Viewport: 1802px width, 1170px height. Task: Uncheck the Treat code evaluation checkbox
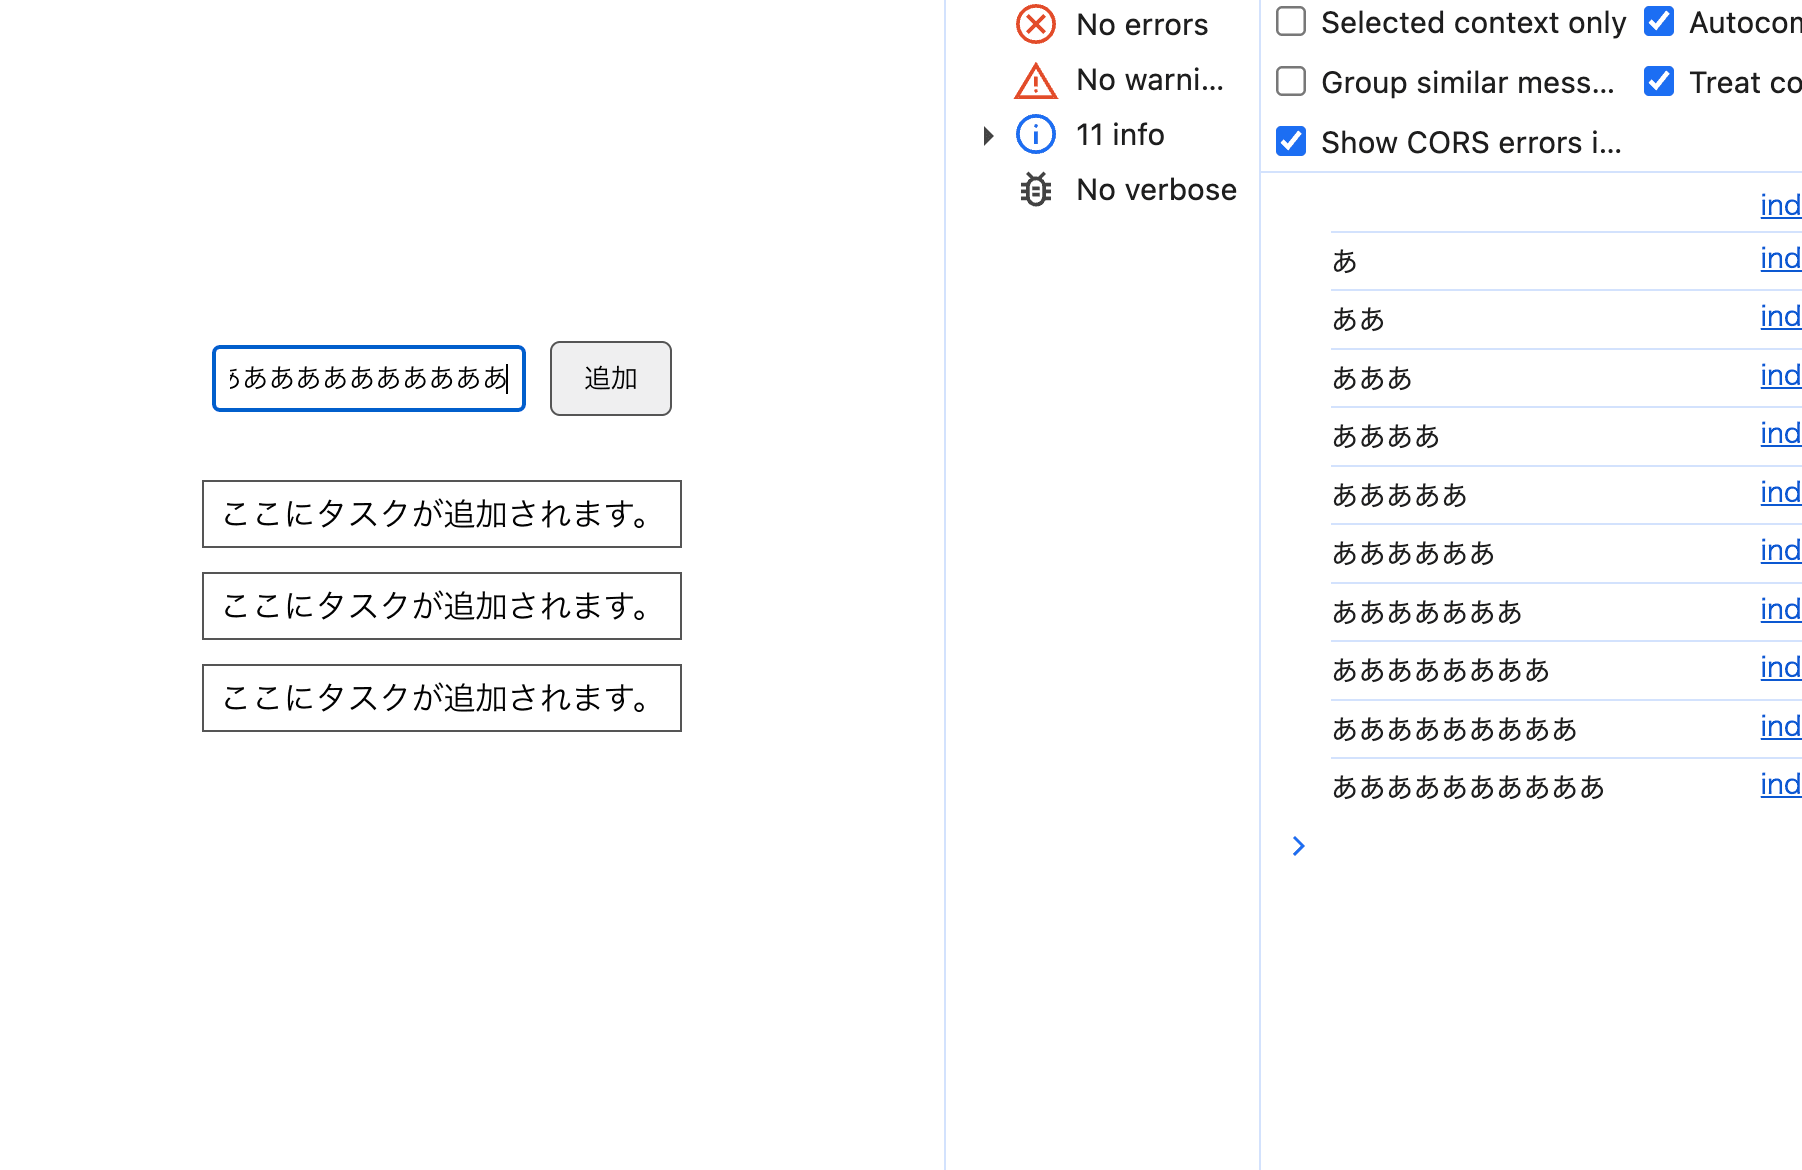point(1659,81)
